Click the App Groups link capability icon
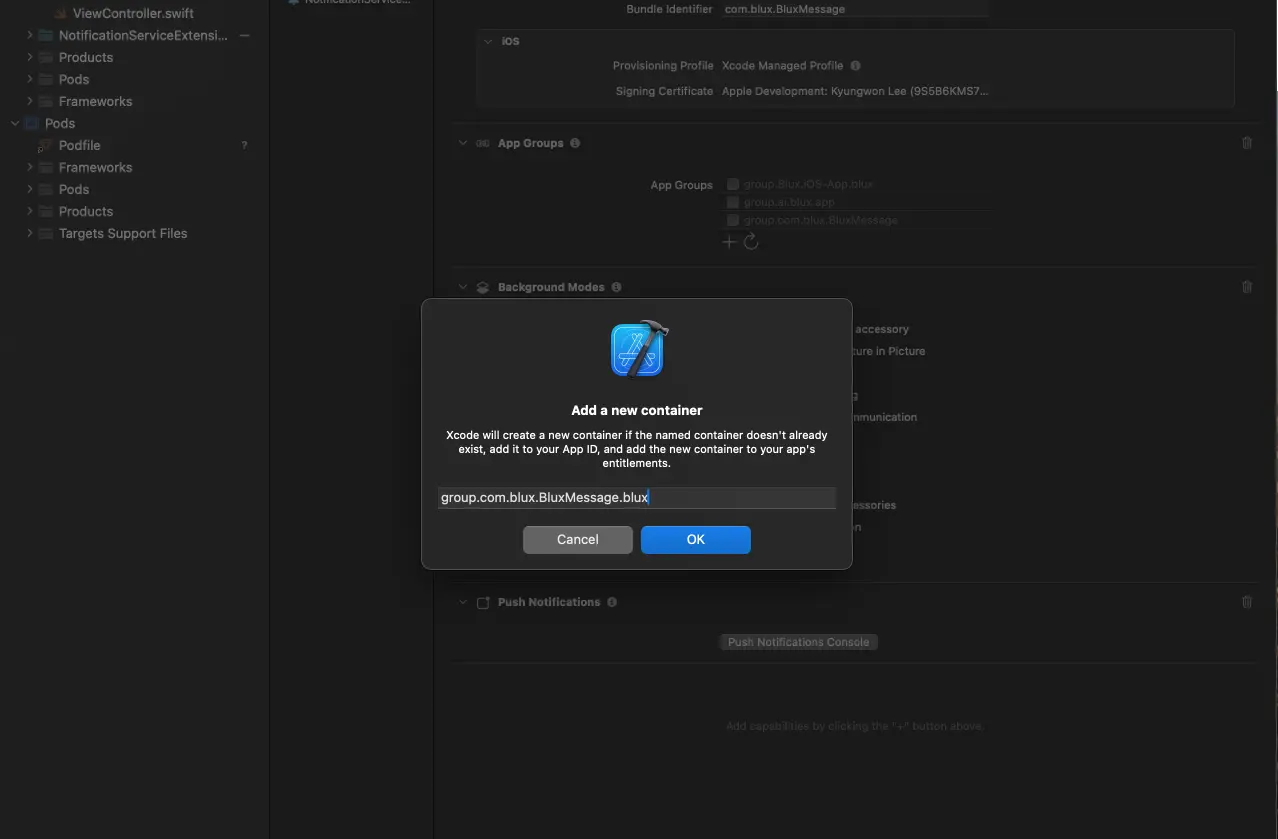Screen dimensions: 1278x839 (482, 143)
